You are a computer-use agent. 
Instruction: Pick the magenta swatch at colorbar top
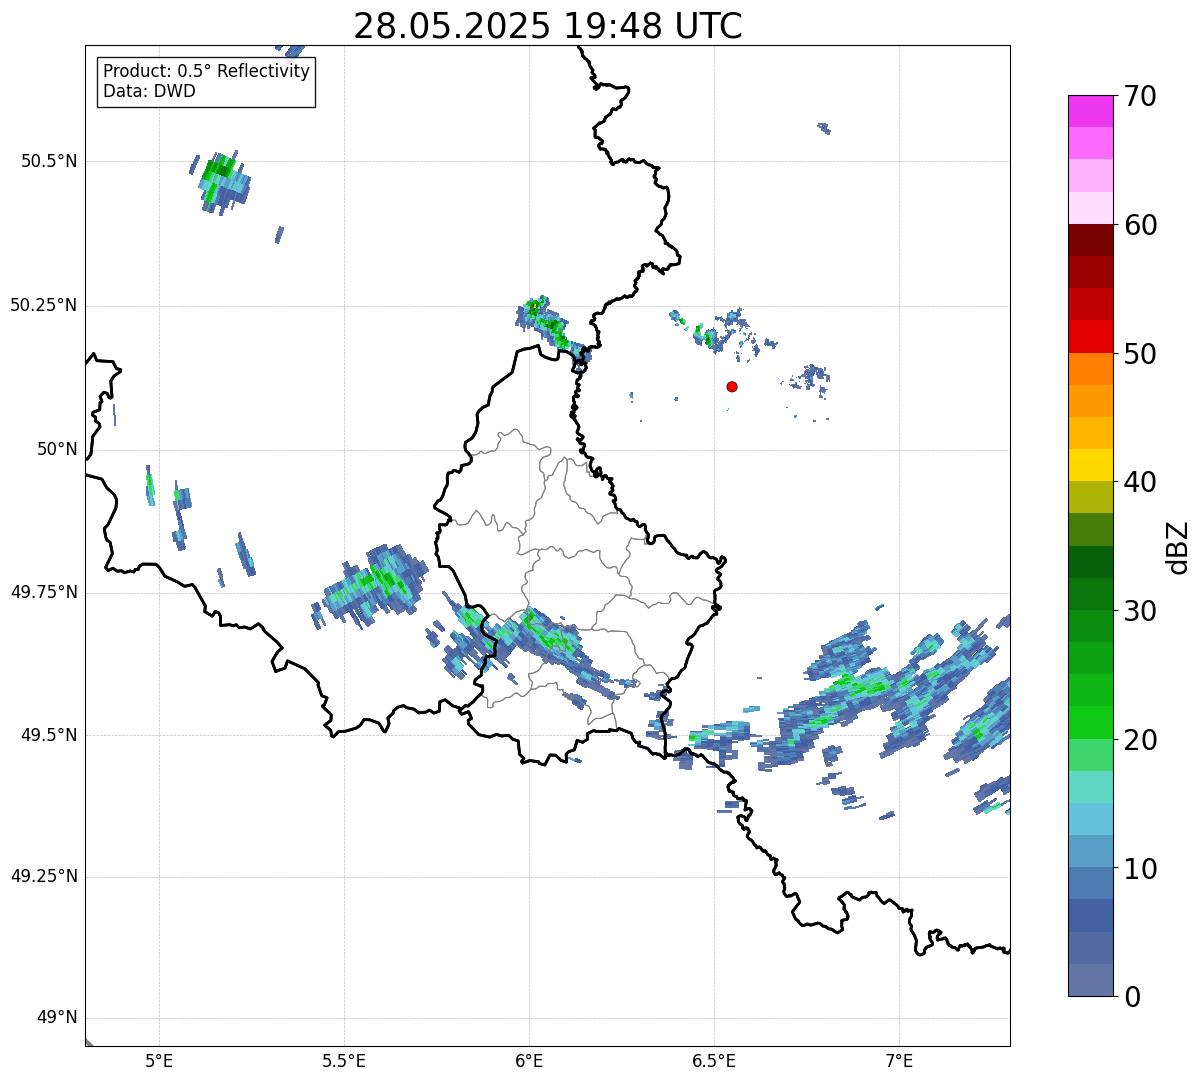pyautogui.click(x=1091, y=111)
